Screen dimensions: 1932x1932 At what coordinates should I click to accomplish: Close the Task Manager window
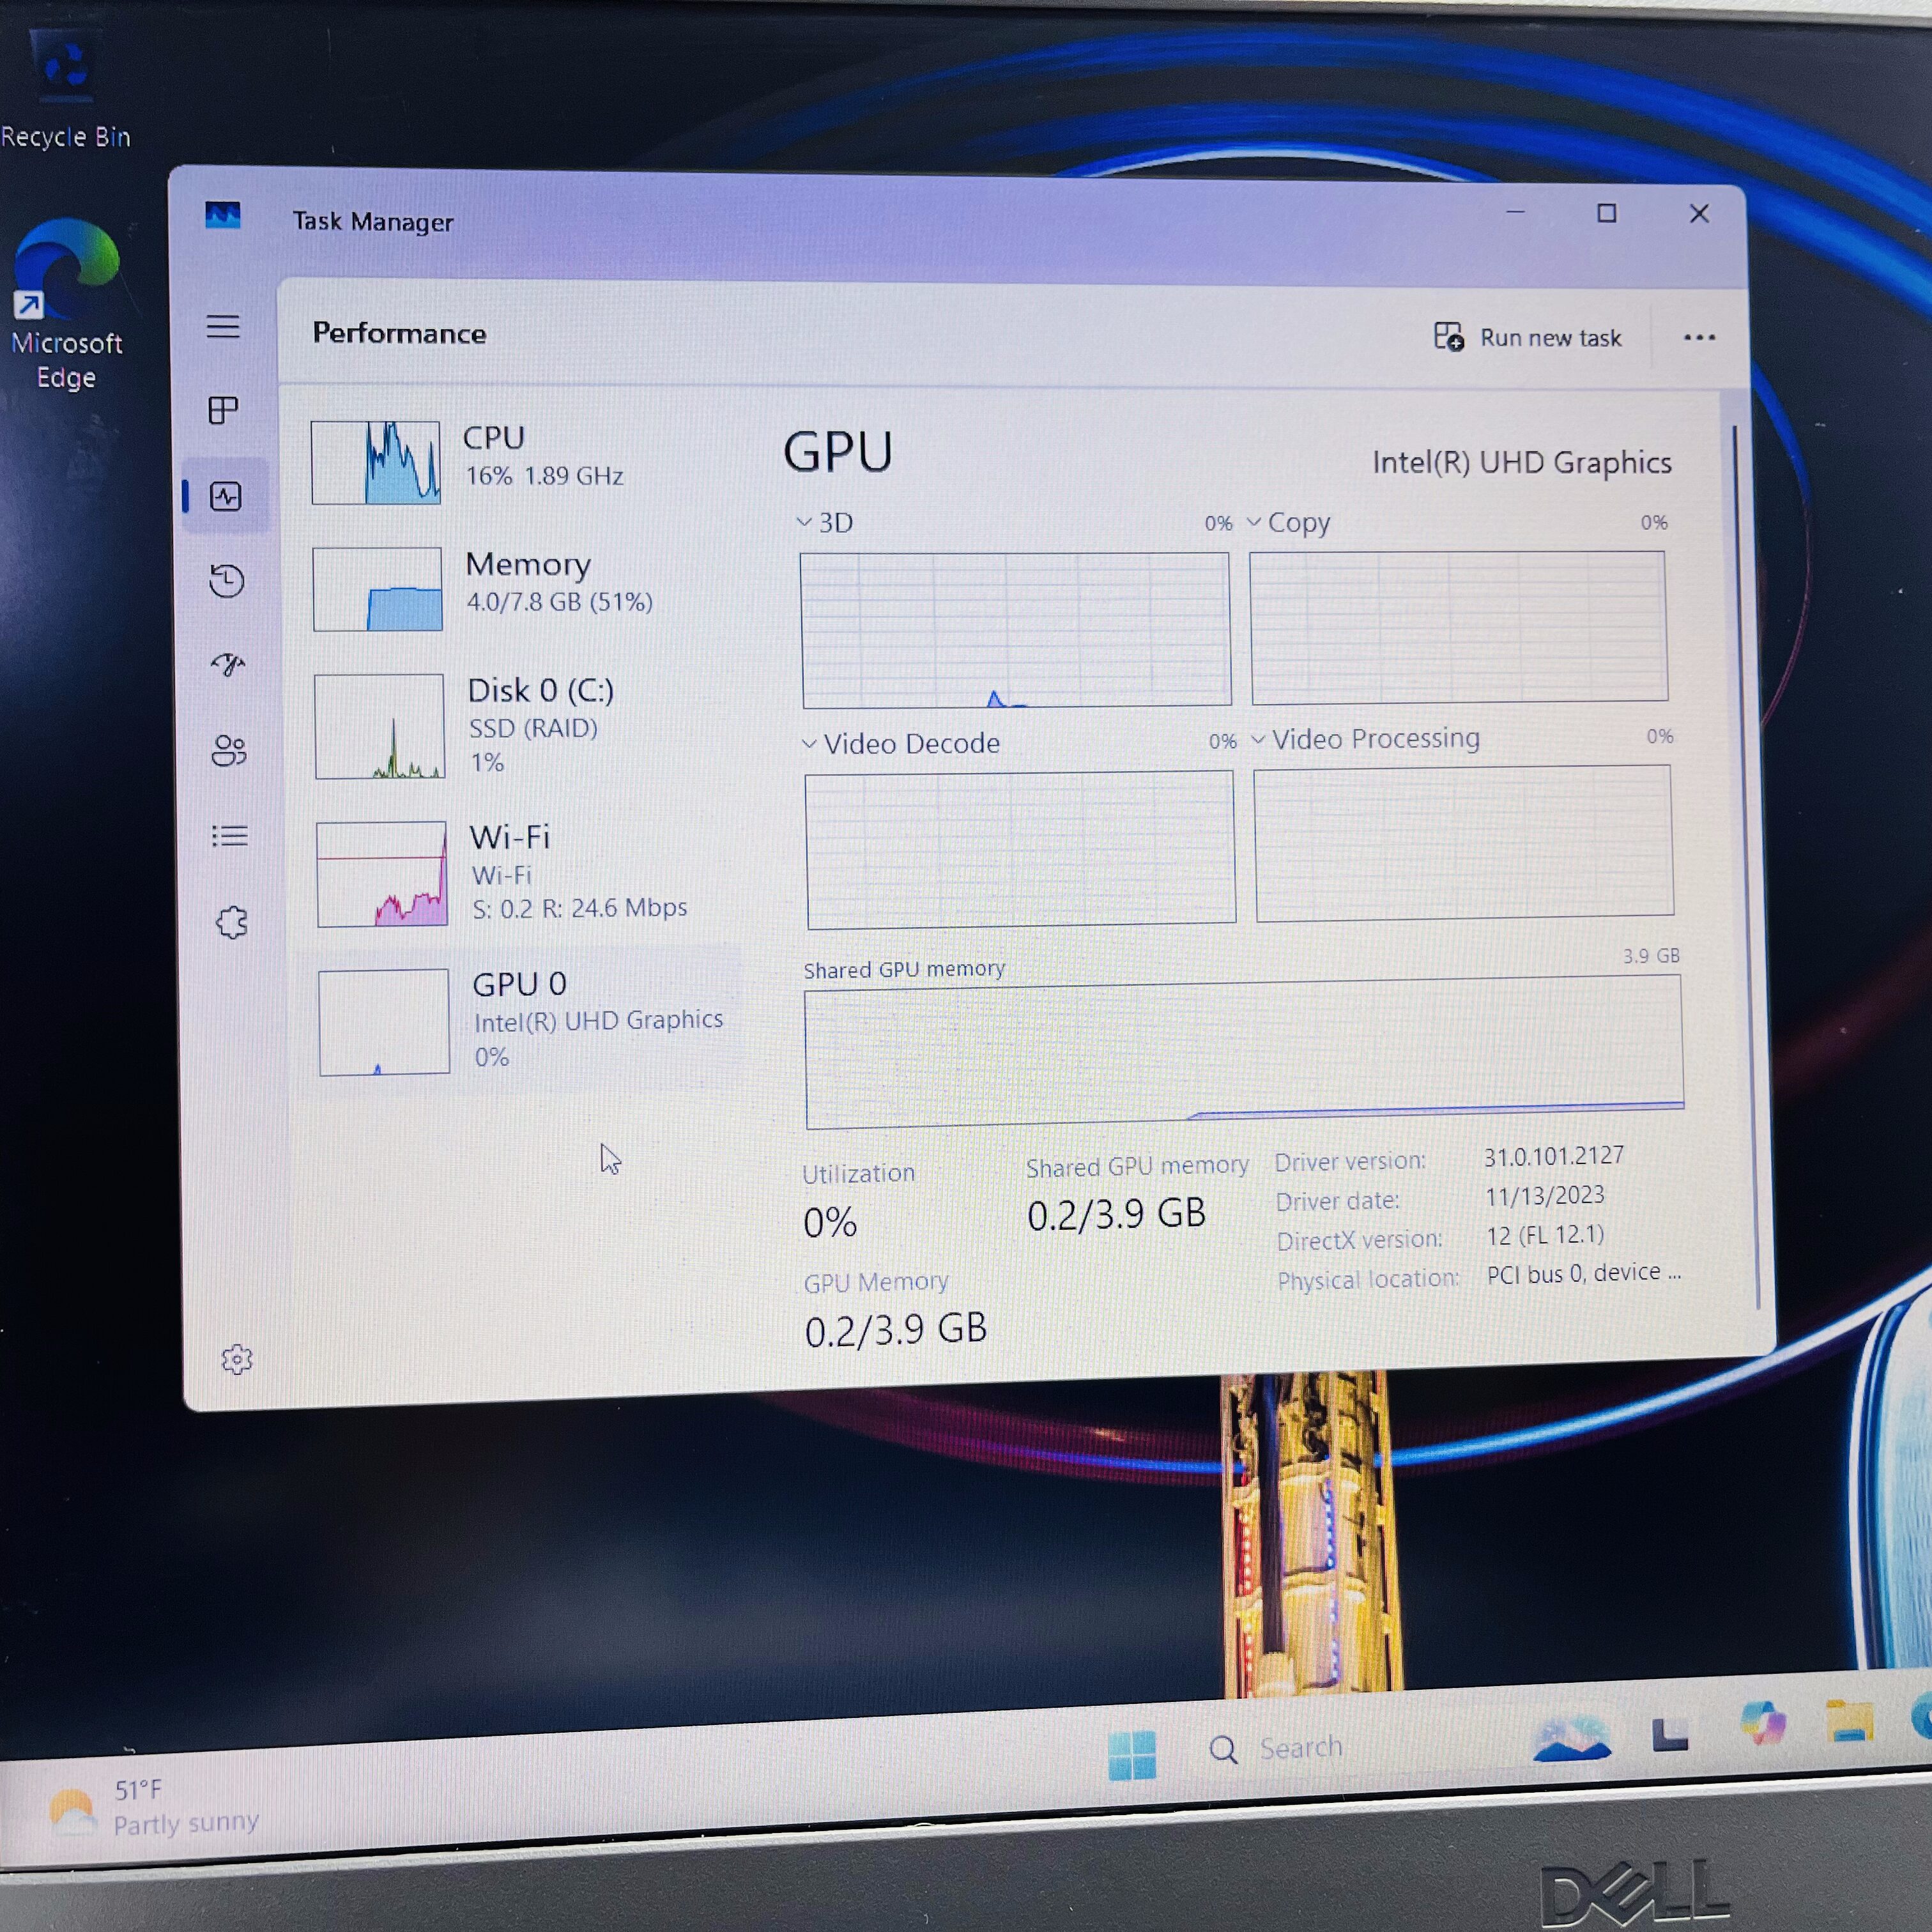tap(1699, 214)
